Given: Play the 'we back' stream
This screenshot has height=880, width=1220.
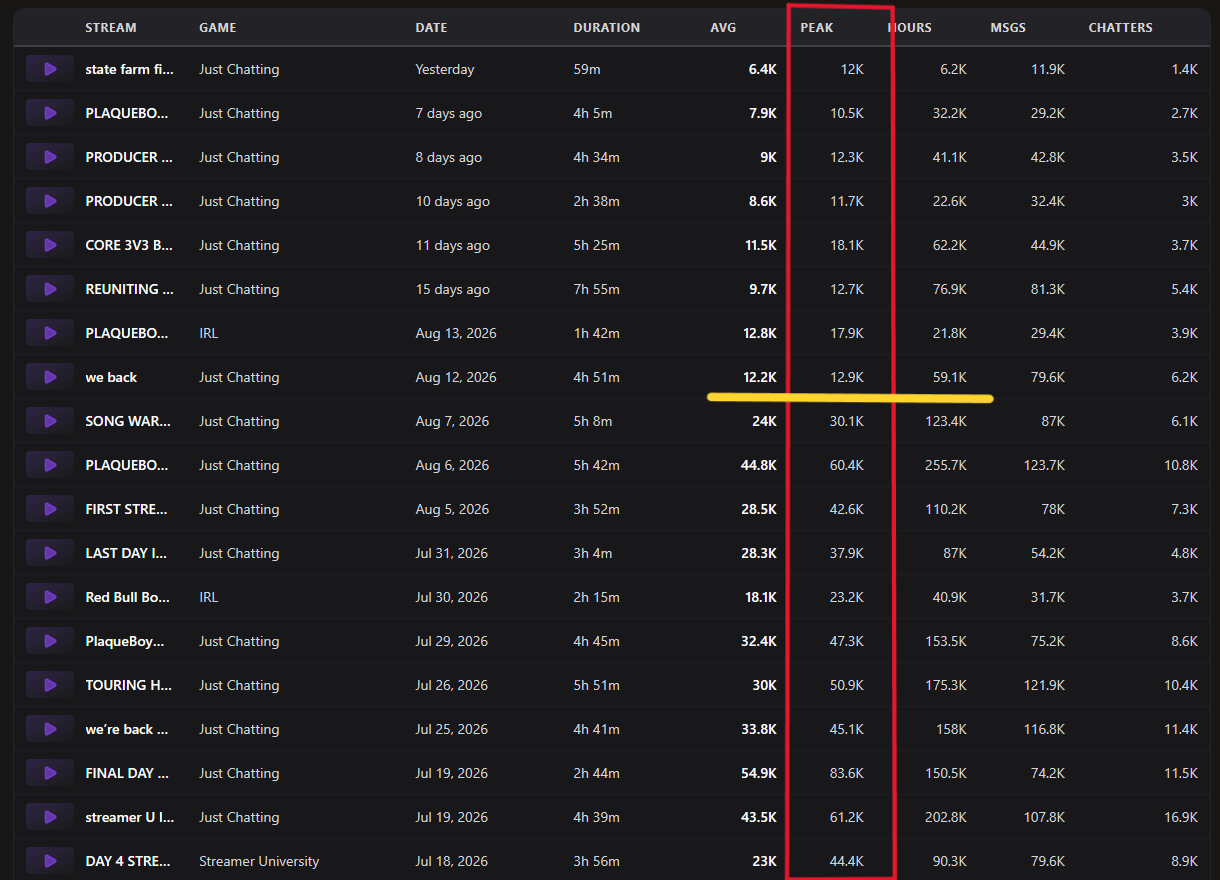Looking at the screenshot, I should [50, 377].
